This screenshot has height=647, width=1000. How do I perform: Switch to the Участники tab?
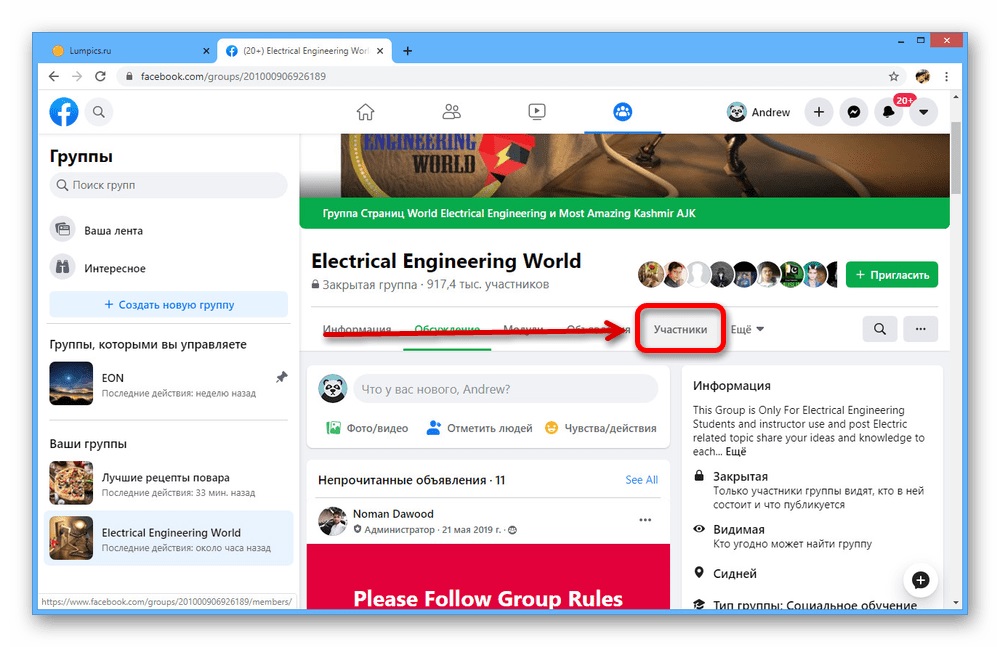tap(680, 329)
